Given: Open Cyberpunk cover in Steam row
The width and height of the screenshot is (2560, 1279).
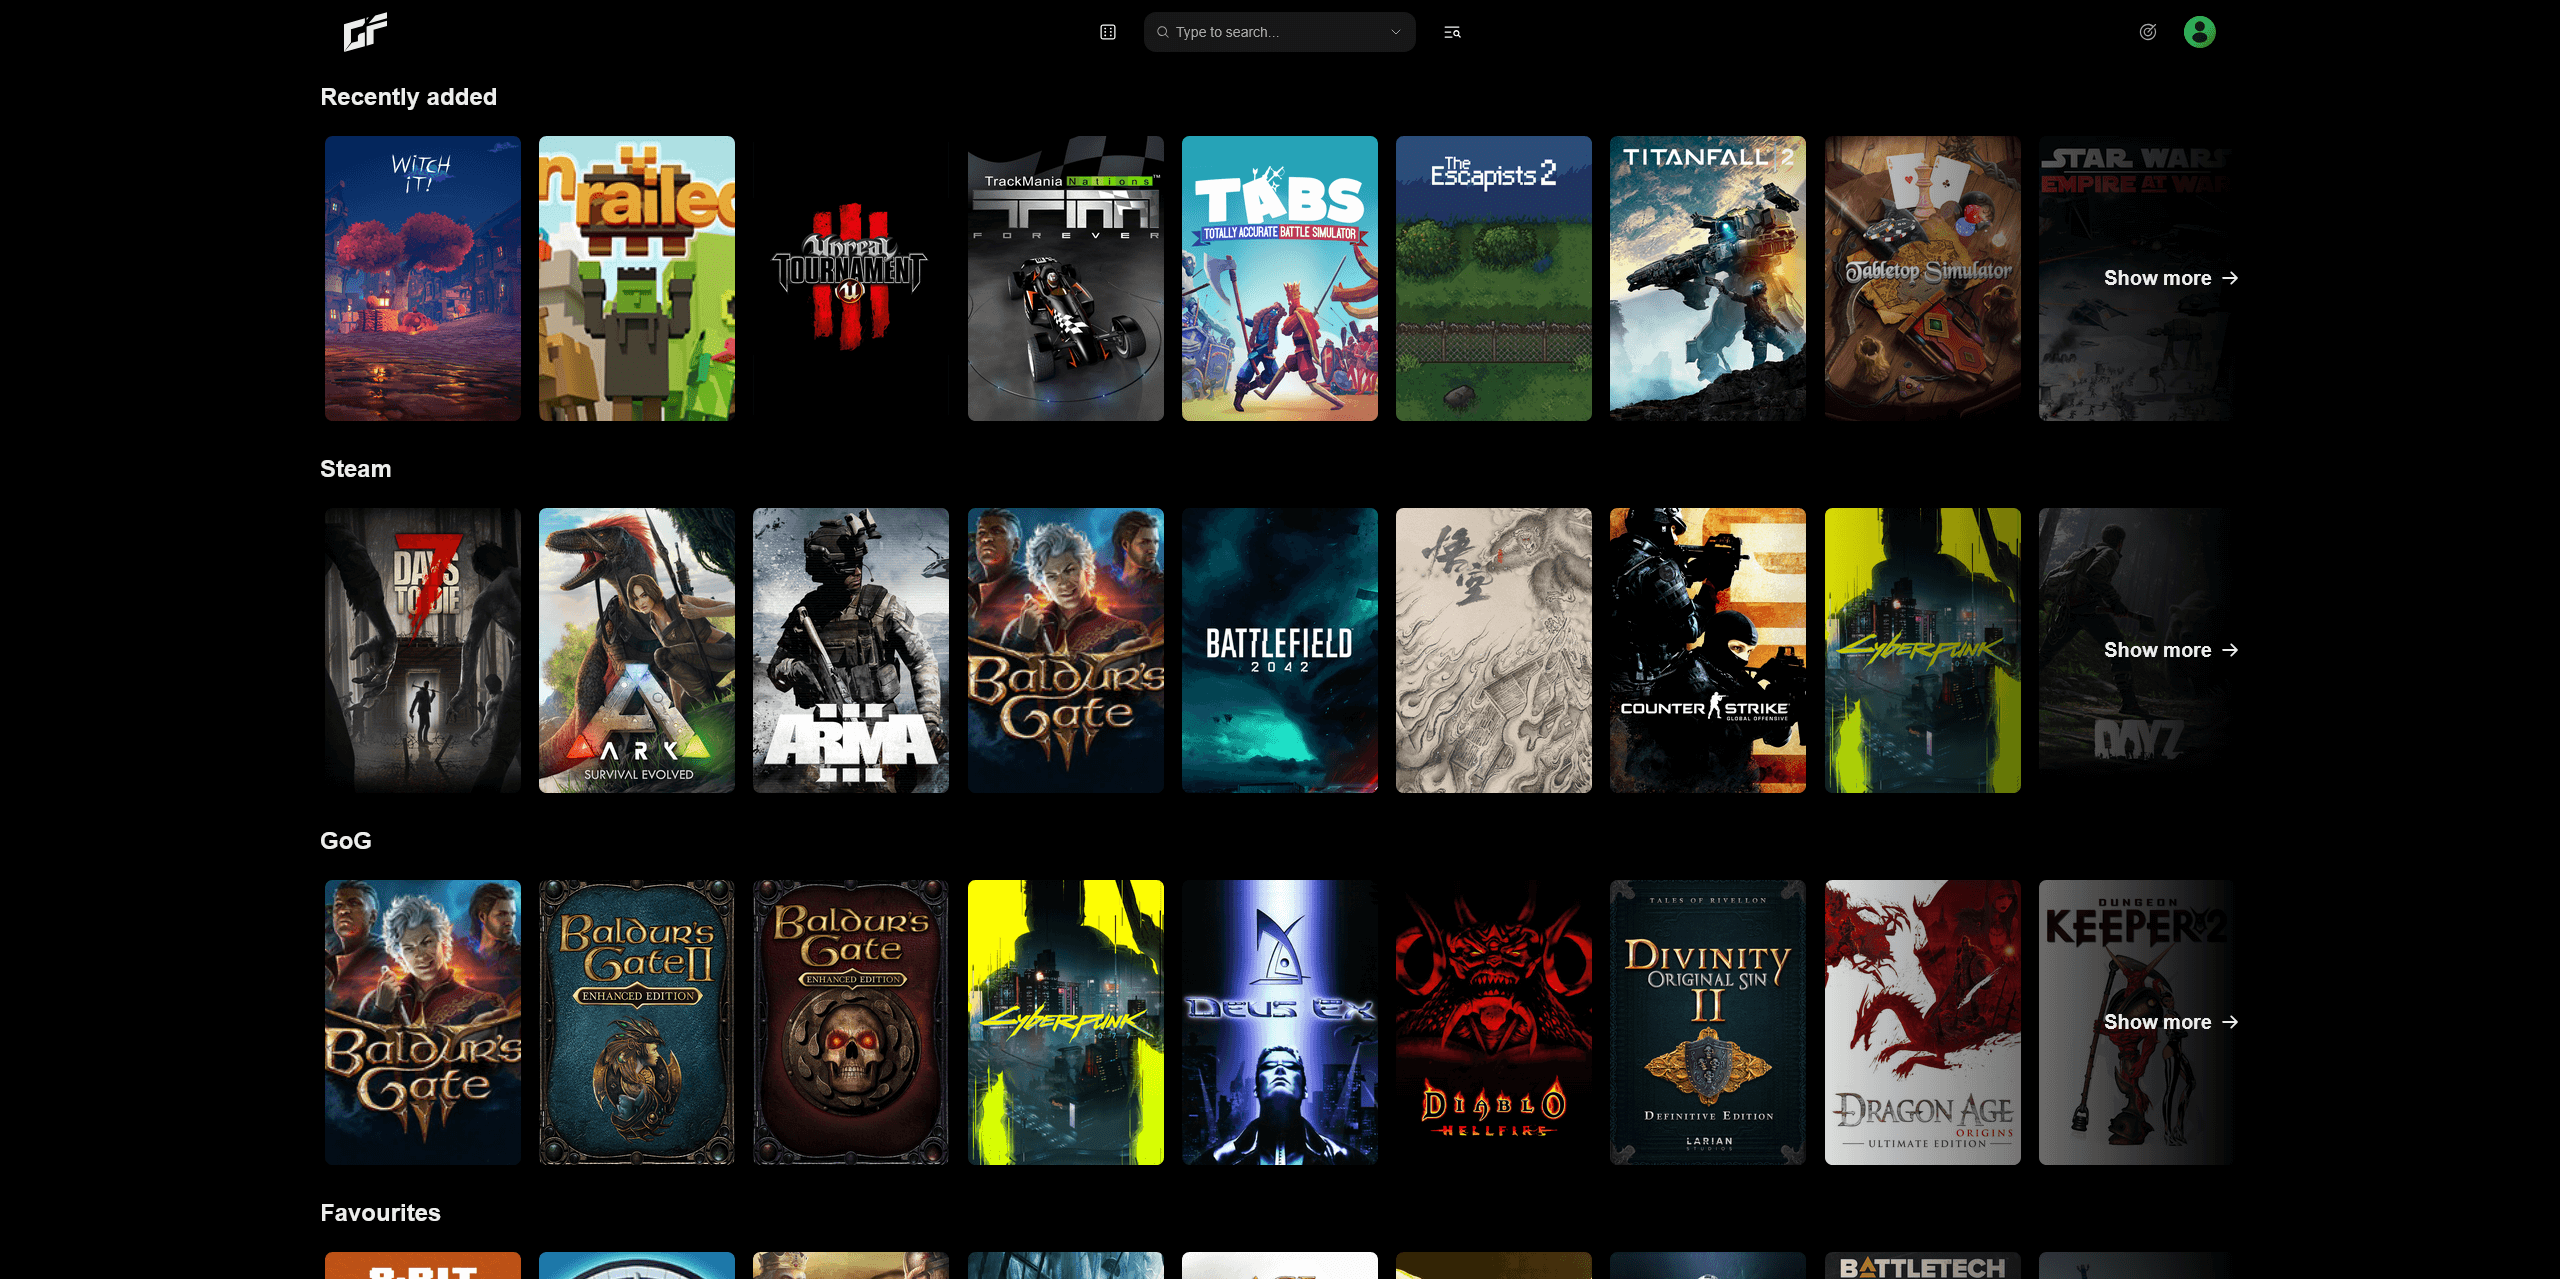Looking at the screenshot, I should click(1923, 650).
